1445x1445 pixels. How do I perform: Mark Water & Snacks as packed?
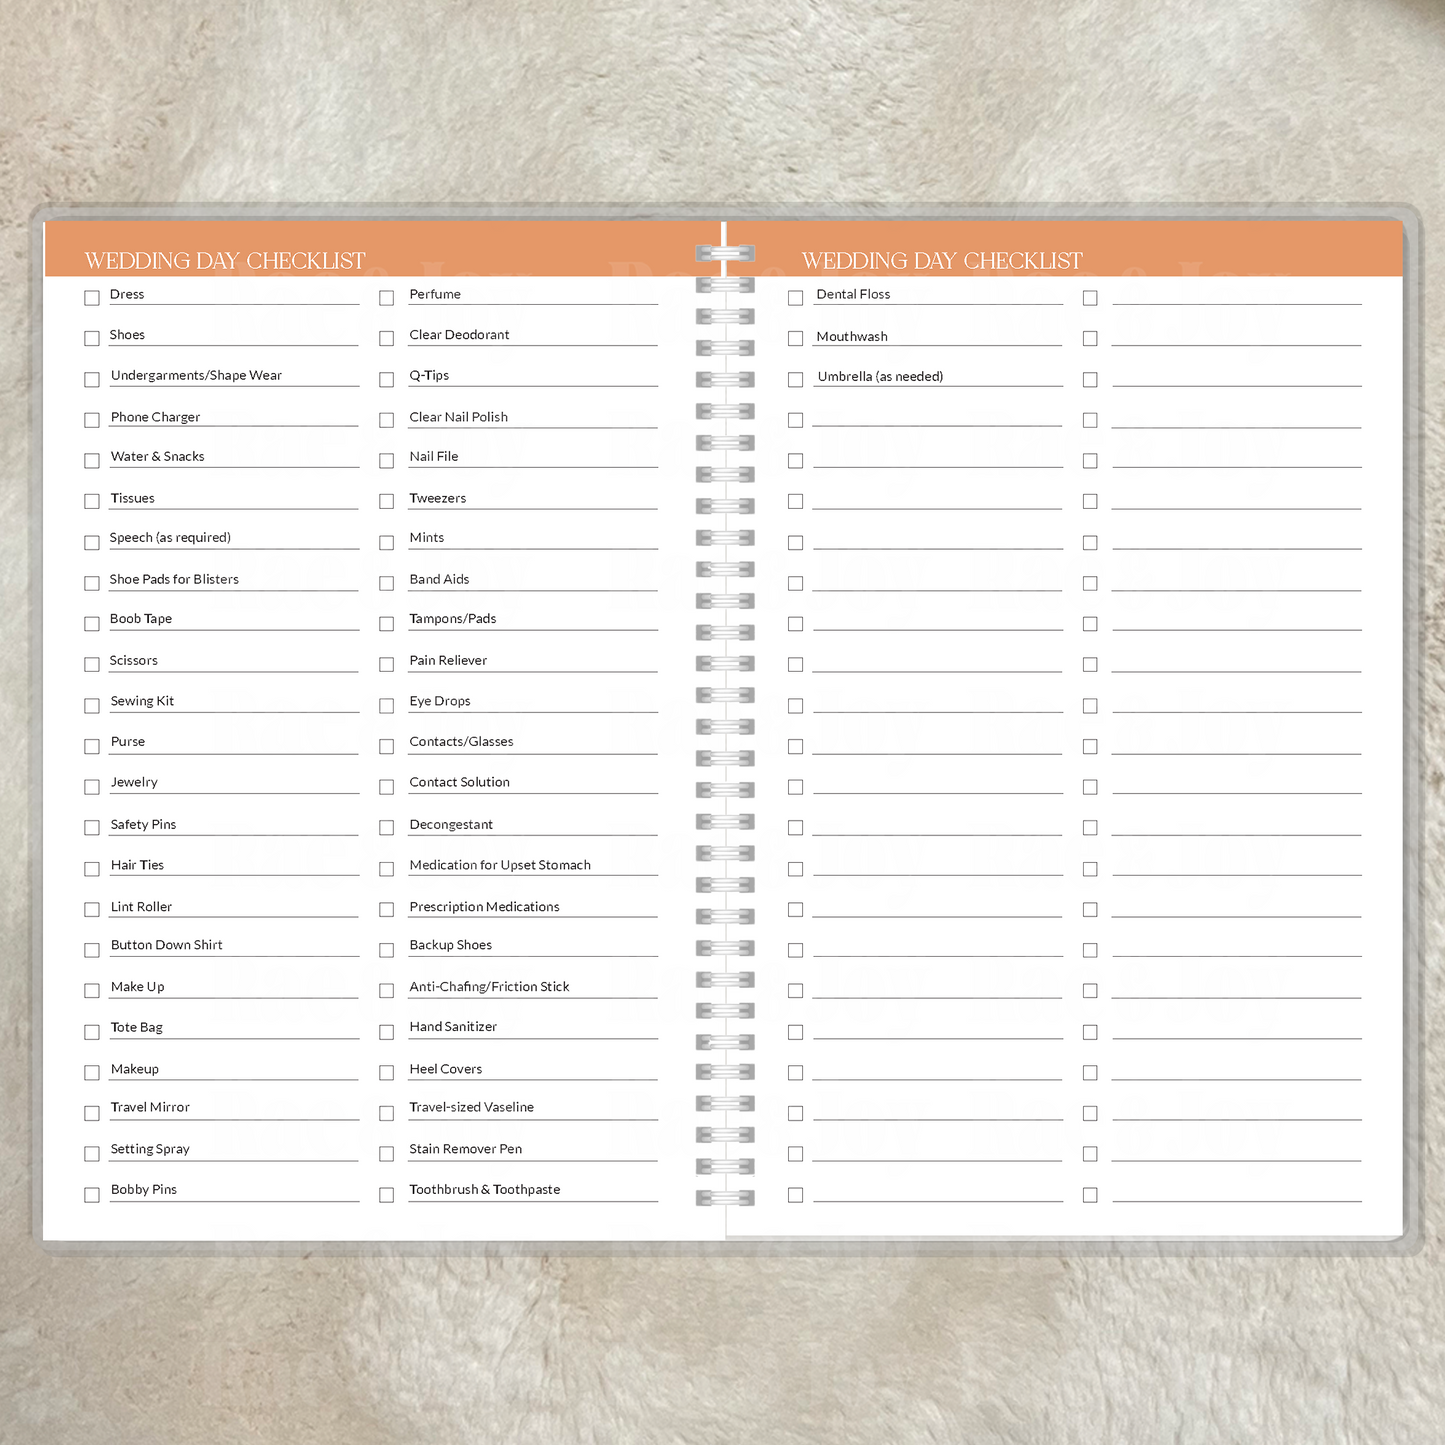tap(92, 461)
